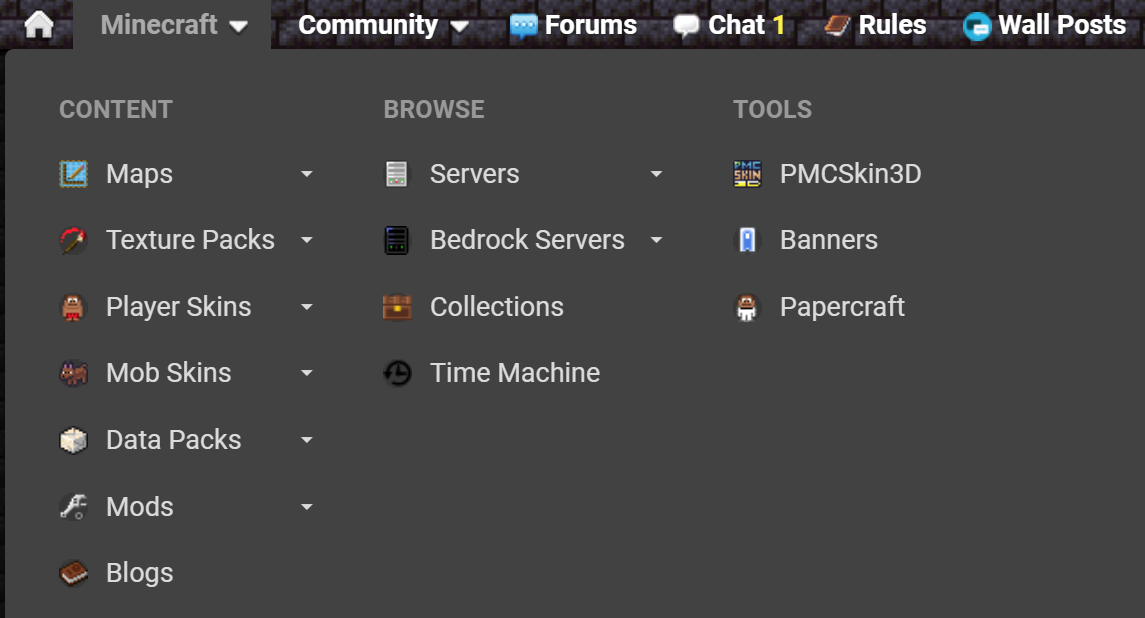The height and width of the screenshot is (618, 1145).
Task: Expand the Data Packs submenu arrow
Action: coord(307,440)
